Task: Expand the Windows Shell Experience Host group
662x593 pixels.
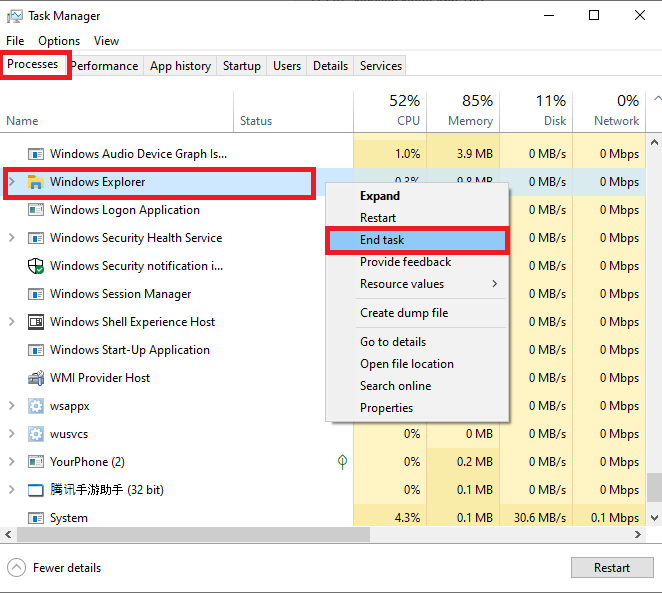Action: tap(12, 322)
